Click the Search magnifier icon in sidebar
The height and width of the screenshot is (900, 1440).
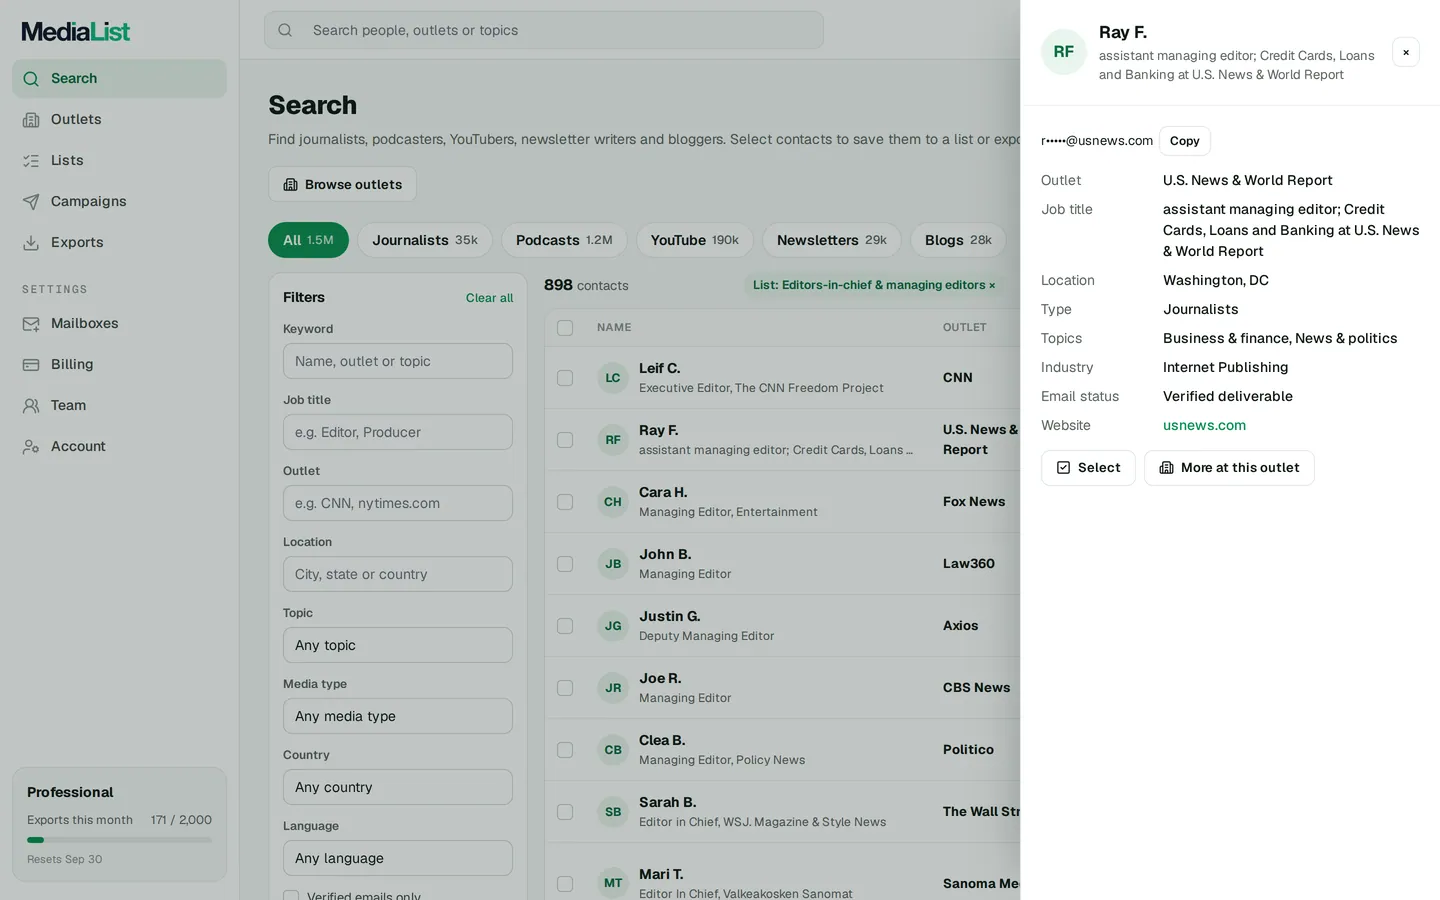click(x=31, y=79)
